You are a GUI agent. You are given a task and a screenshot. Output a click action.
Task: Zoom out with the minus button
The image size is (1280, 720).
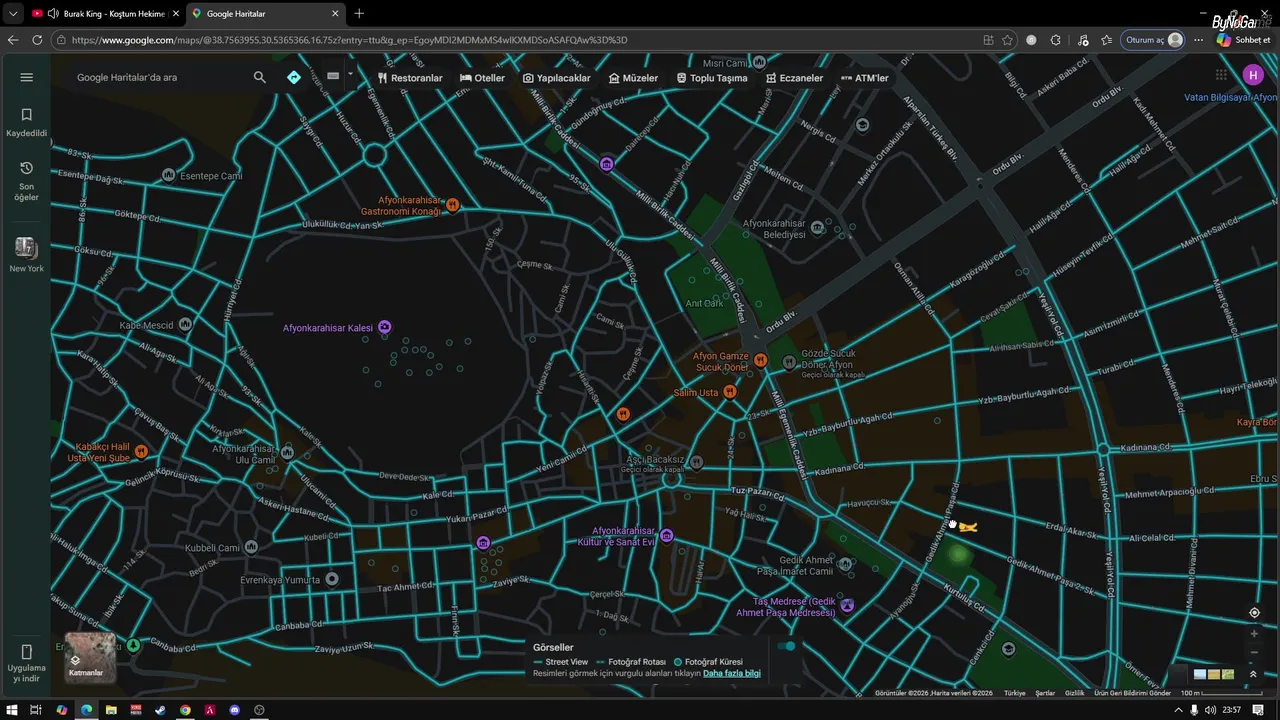(1254, 652)
